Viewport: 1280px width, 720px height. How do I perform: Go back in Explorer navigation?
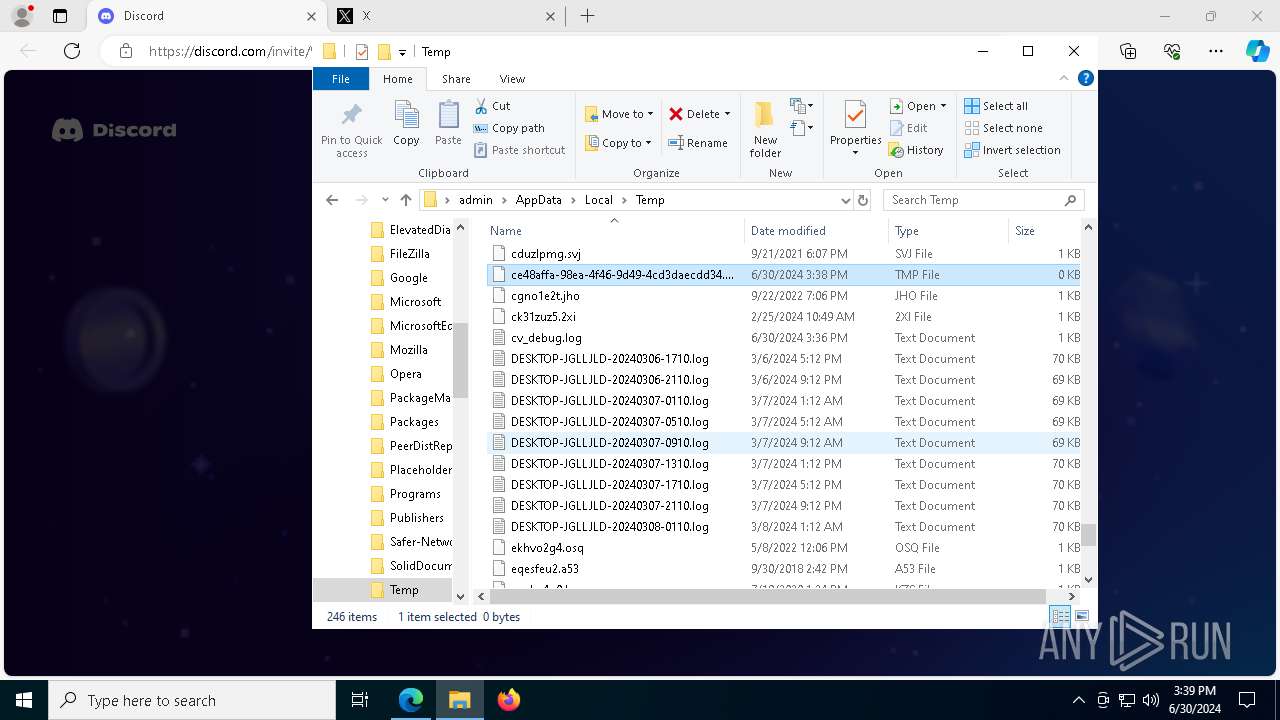(332, 200)
